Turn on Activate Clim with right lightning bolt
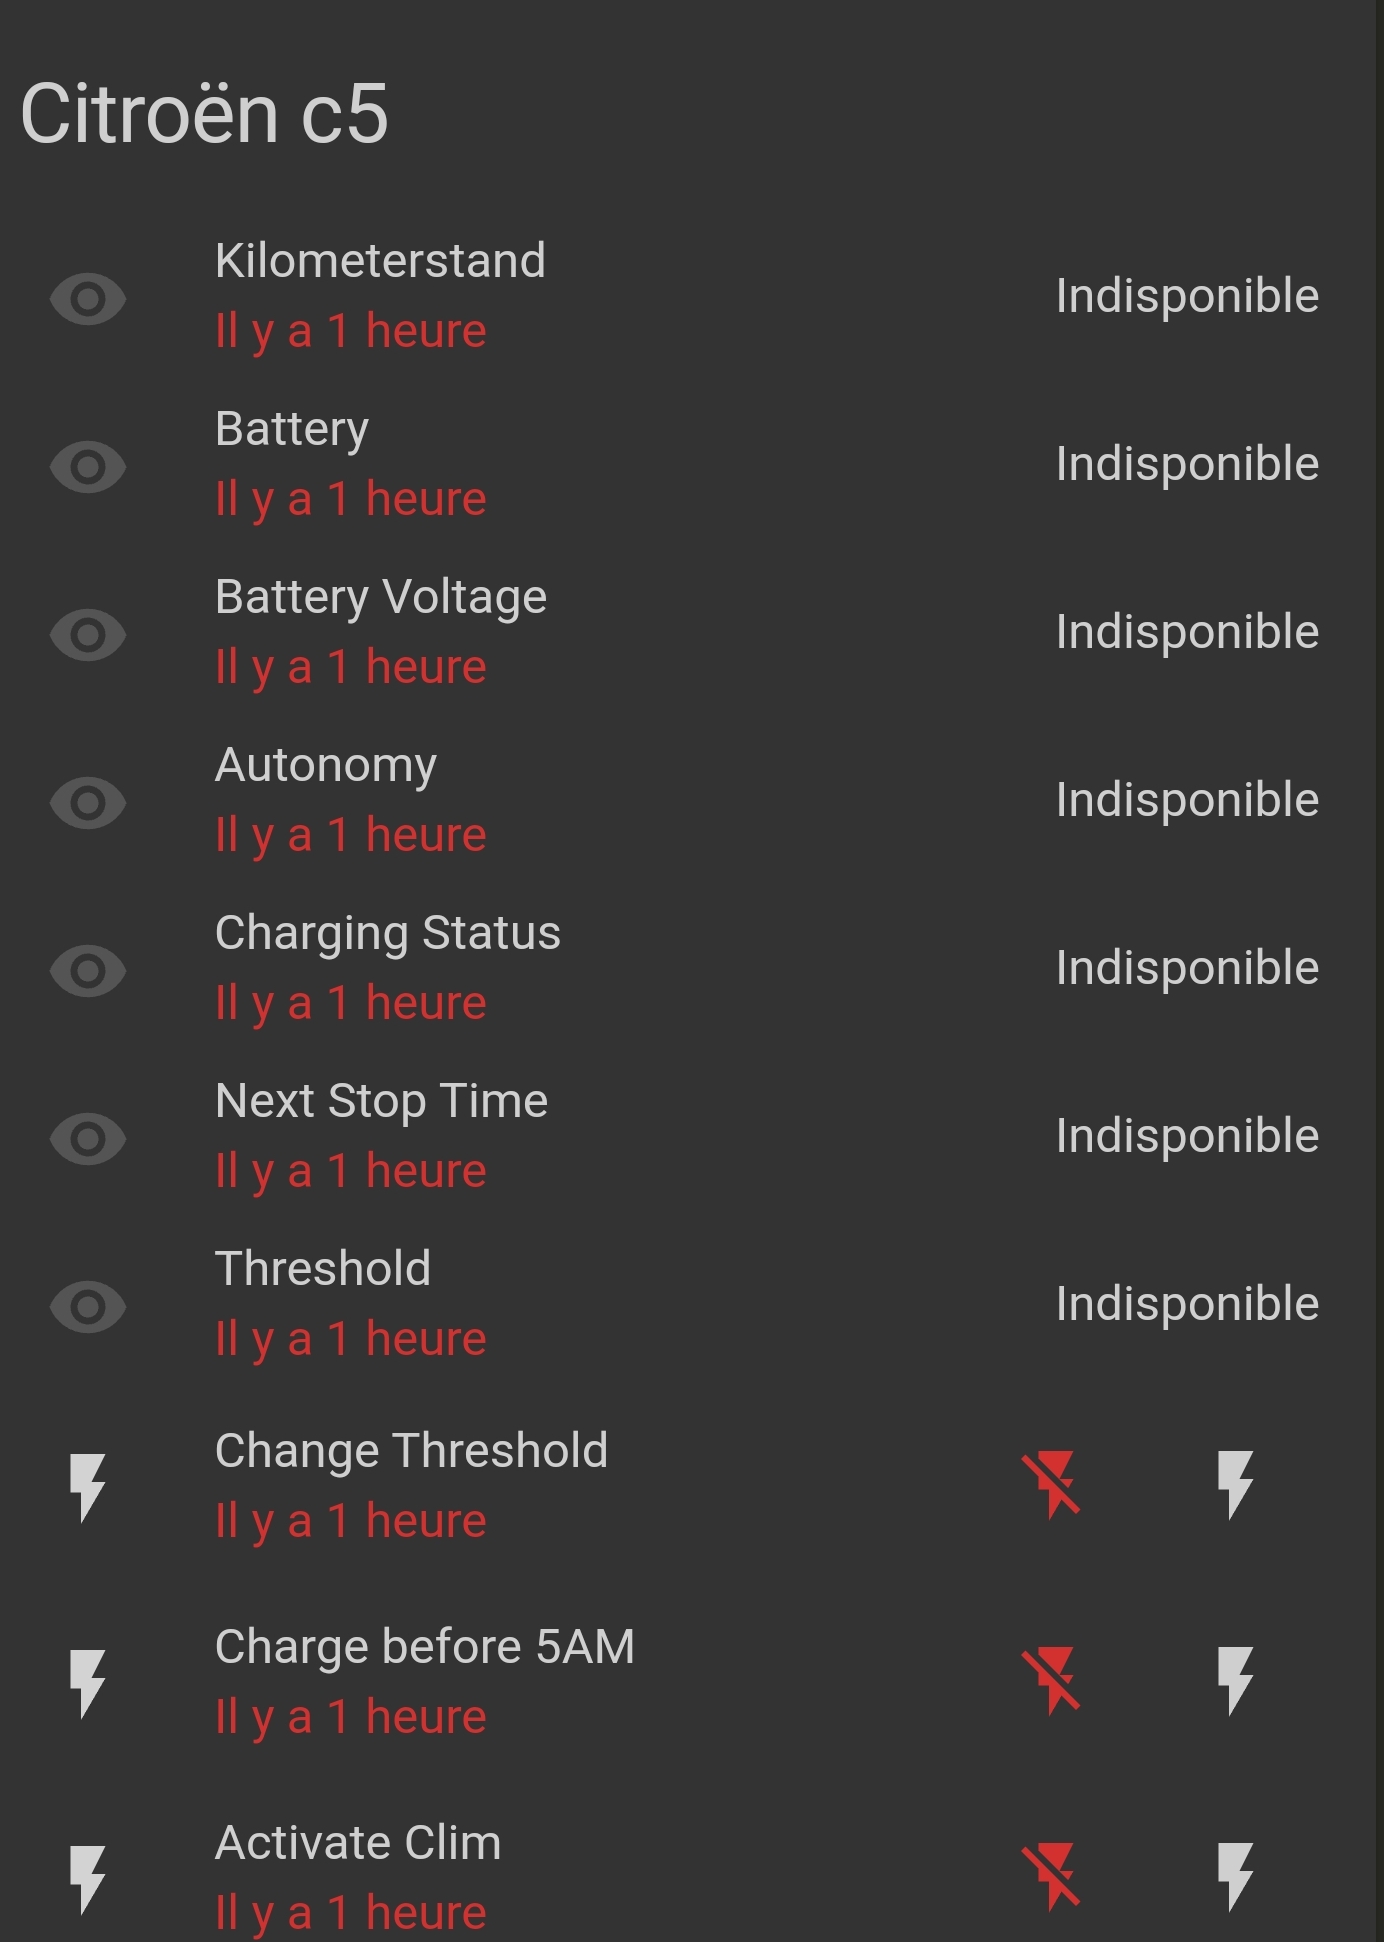Screen dimensions: 1384x1942 click(1235, 1876)
